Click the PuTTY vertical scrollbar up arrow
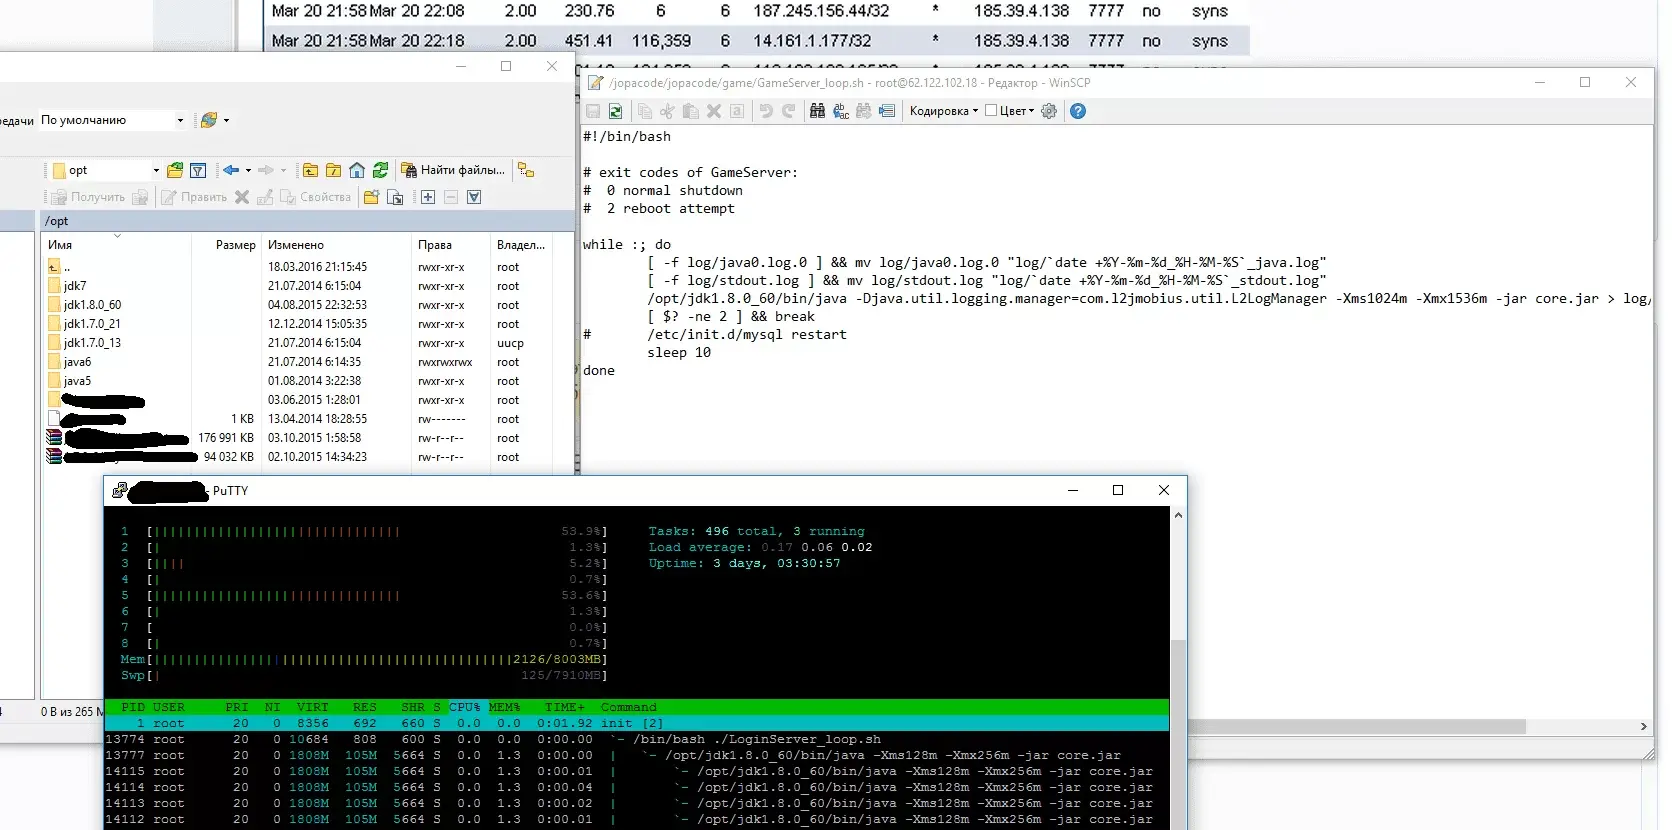Viewport: 1672px width, 830px height. [1178, 515]
